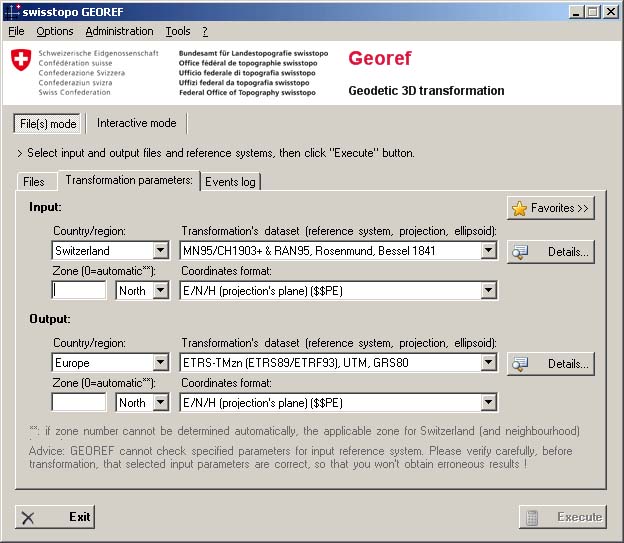Close the swisstopo GEOREF window

[x=611, y=12]
